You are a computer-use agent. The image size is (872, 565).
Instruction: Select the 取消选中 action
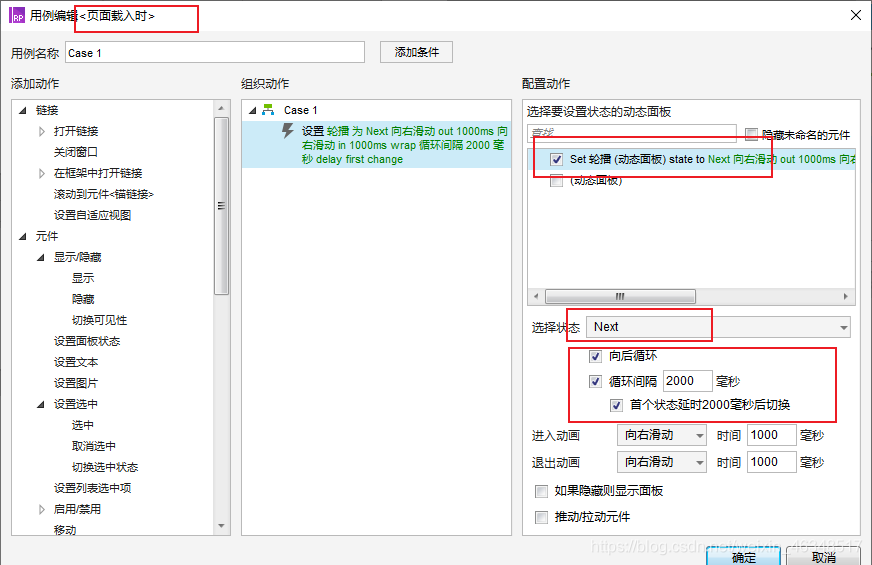pyautogui.click(x=94, y=447)
